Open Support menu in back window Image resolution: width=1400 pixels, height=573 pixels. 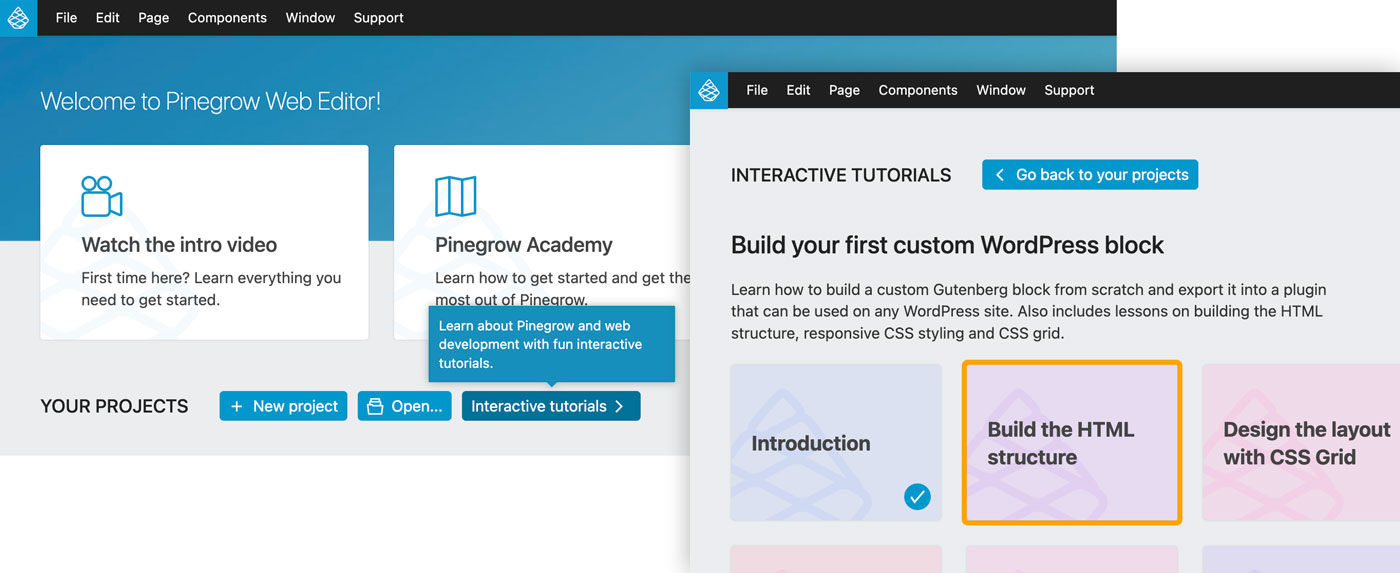pos(378,18)
